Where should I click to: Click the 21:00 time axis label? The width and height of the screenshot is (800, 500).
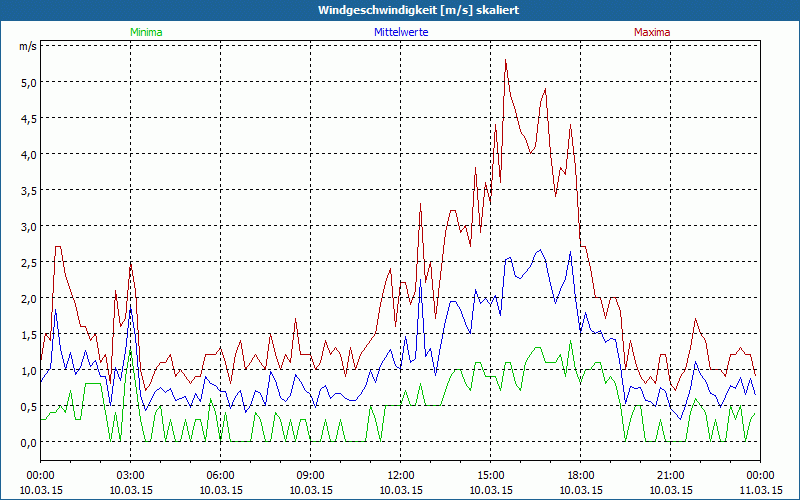[x=670, y=476]
